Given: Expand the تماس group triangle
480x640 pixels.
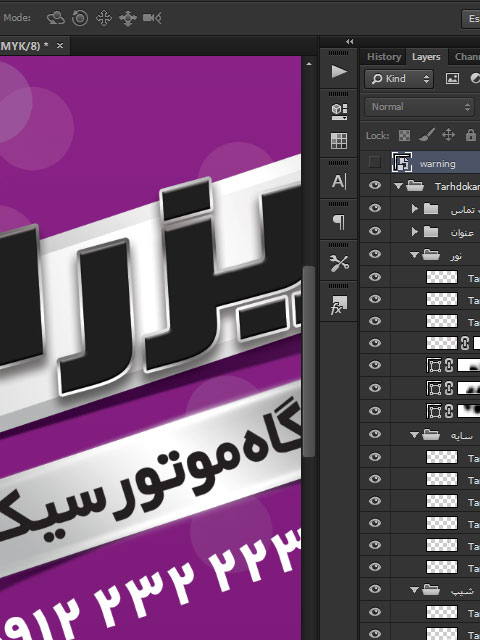Looking at the screenshot, I should pos(415,209).
